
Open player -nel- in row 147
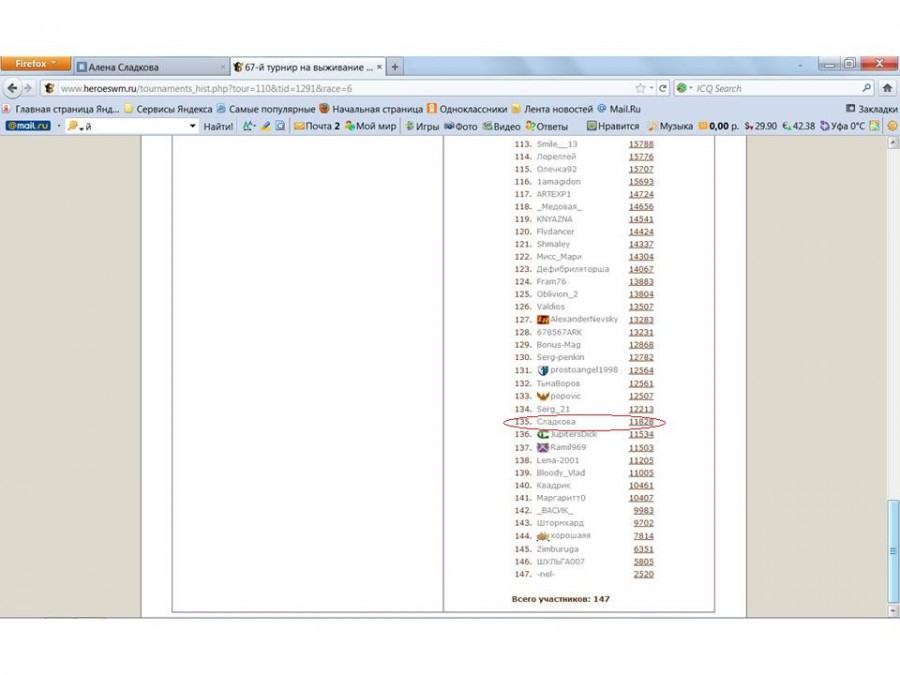tap(545, 574)
